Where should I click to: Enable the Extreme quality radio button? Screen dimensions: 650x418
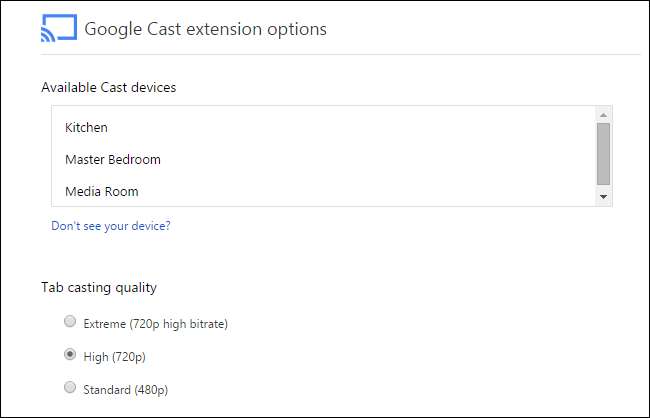pos(69,322)
